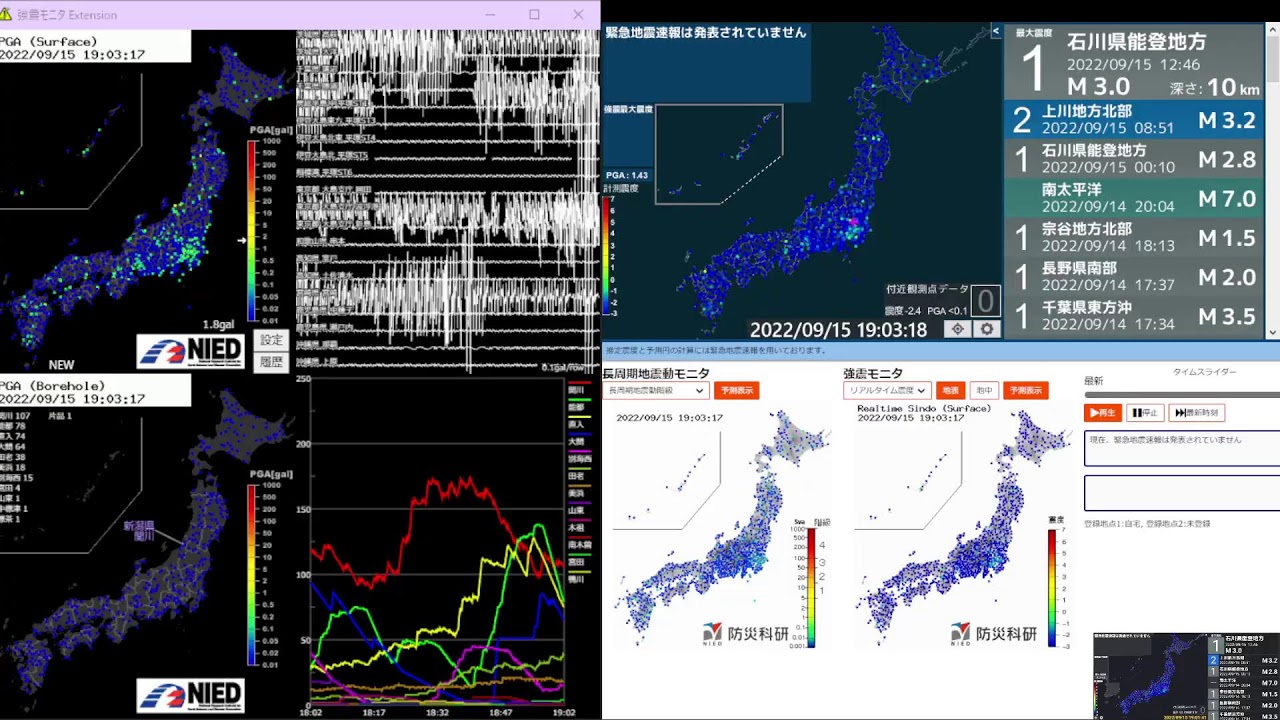Select the 石川県能登地方 M 3.0 earthquake entry
This screenshot has width=1280, height=720.
pyautogui.click(x=1134, y=62)
